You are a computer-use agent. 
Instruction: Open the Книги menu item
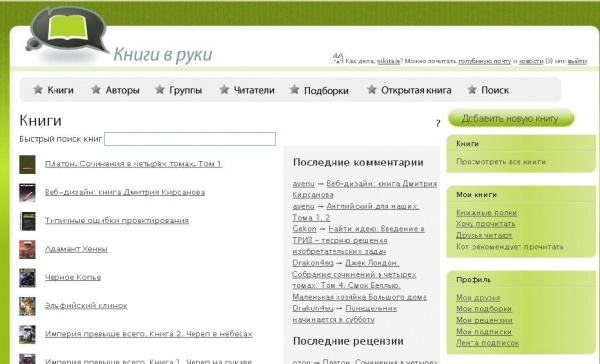pos(53,90)
